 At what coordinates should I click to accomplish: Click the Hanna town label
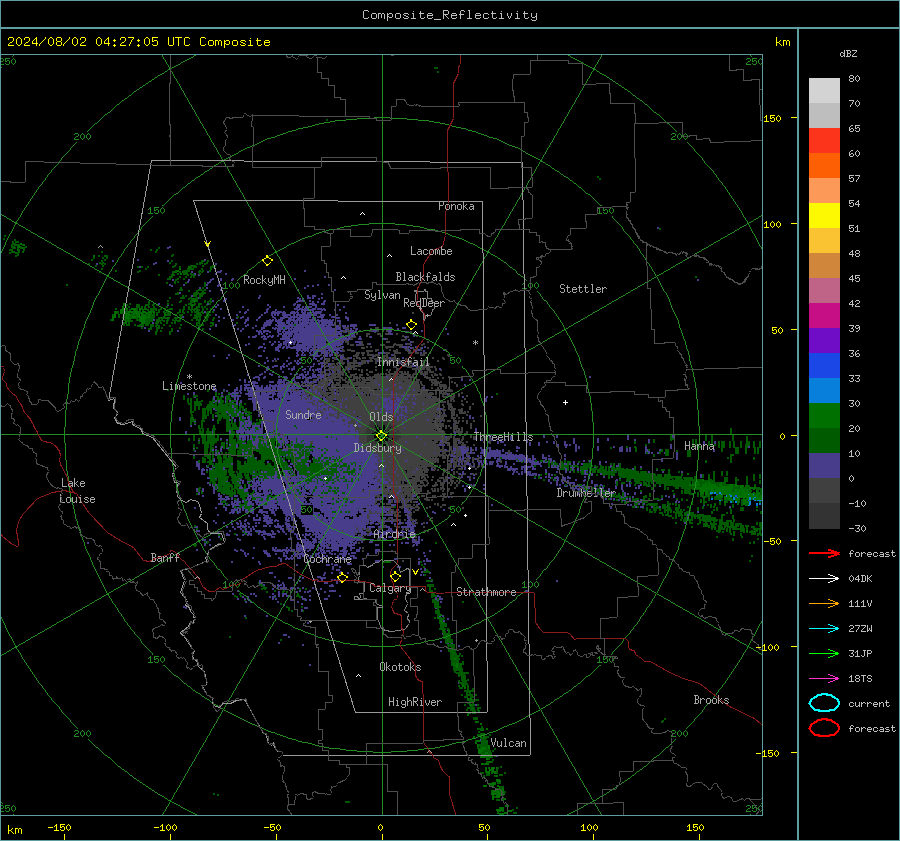click(699, 446)
